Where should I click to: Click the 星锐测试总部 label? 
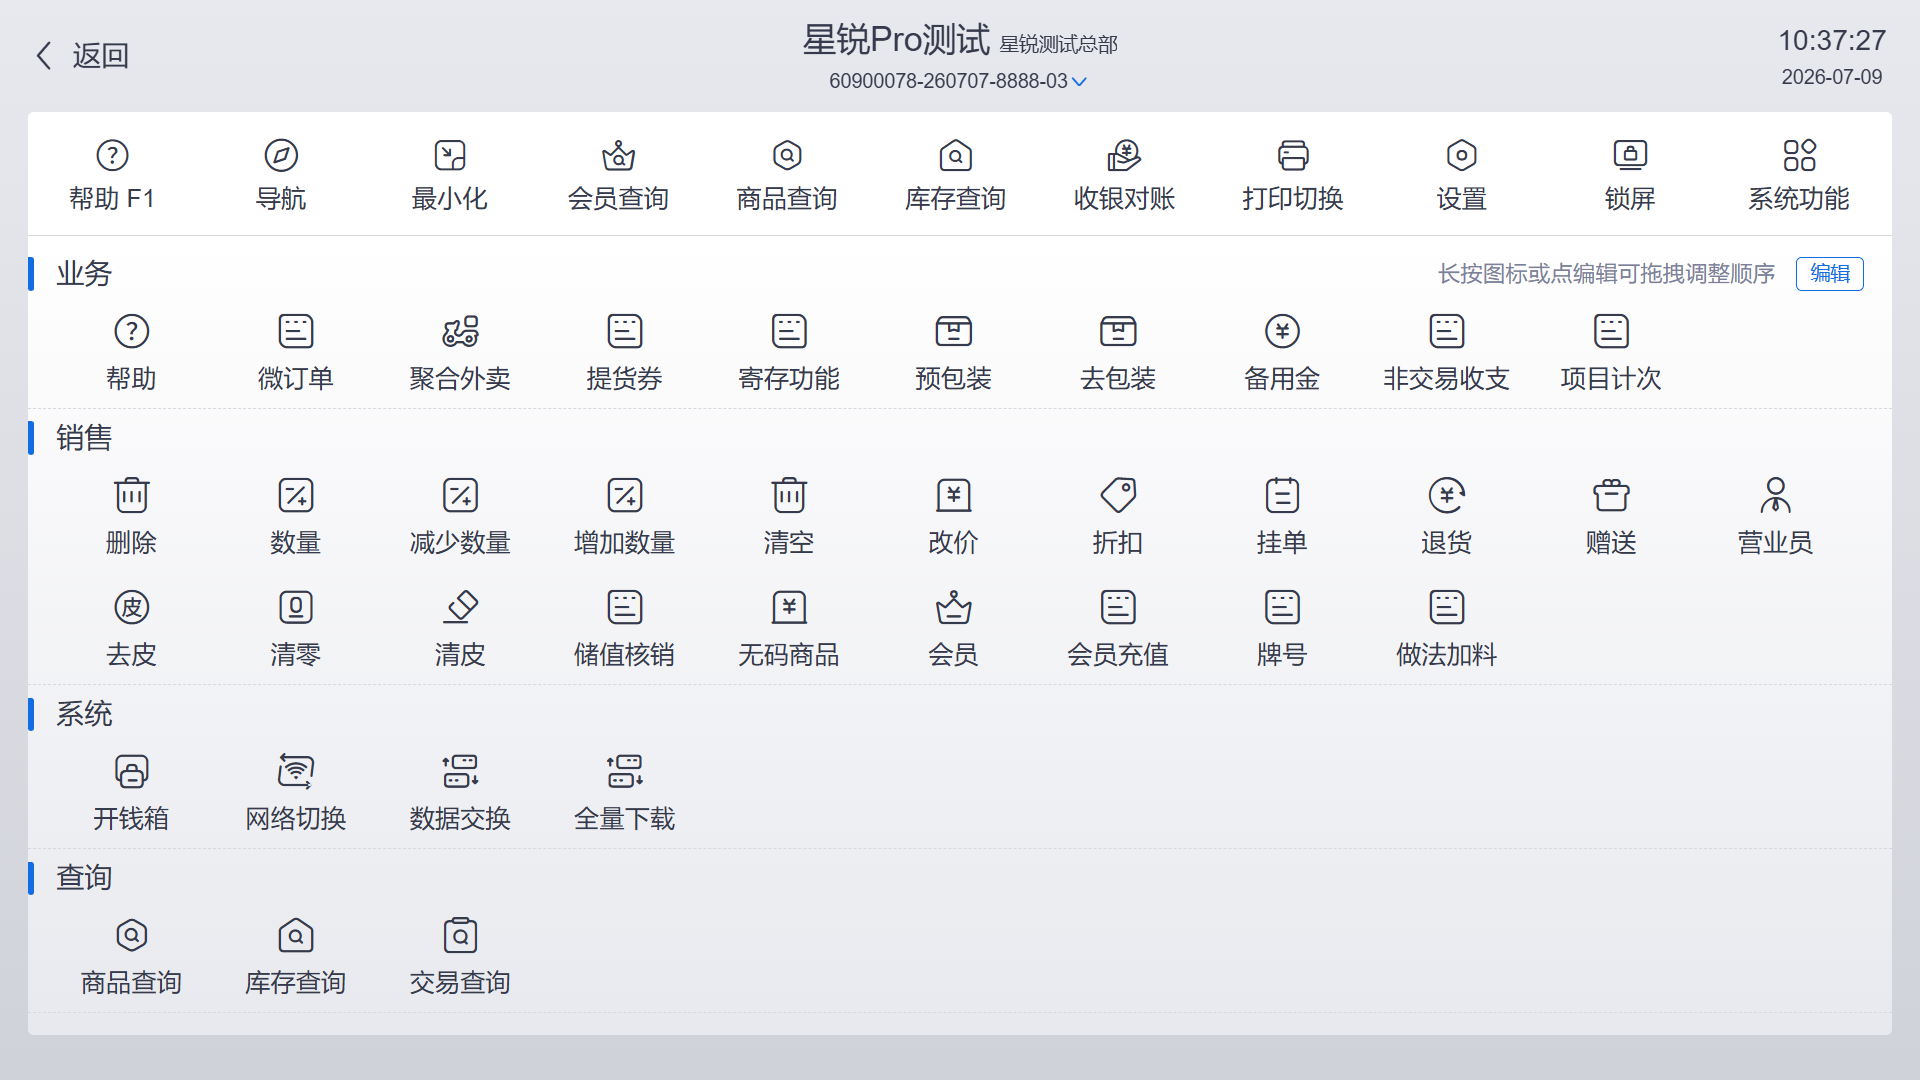(x=1059, y=45)
